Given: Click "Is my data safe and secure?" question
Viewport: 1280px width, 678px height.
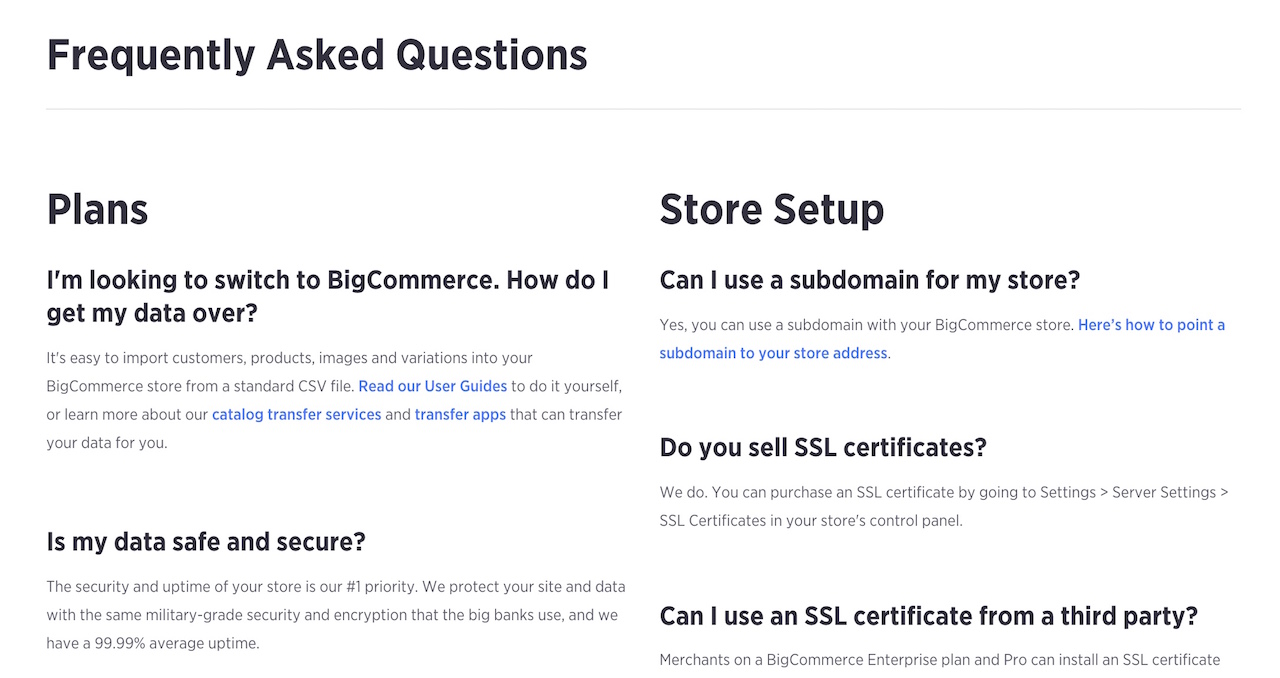Looking at the screenshot, I should 206,542.
